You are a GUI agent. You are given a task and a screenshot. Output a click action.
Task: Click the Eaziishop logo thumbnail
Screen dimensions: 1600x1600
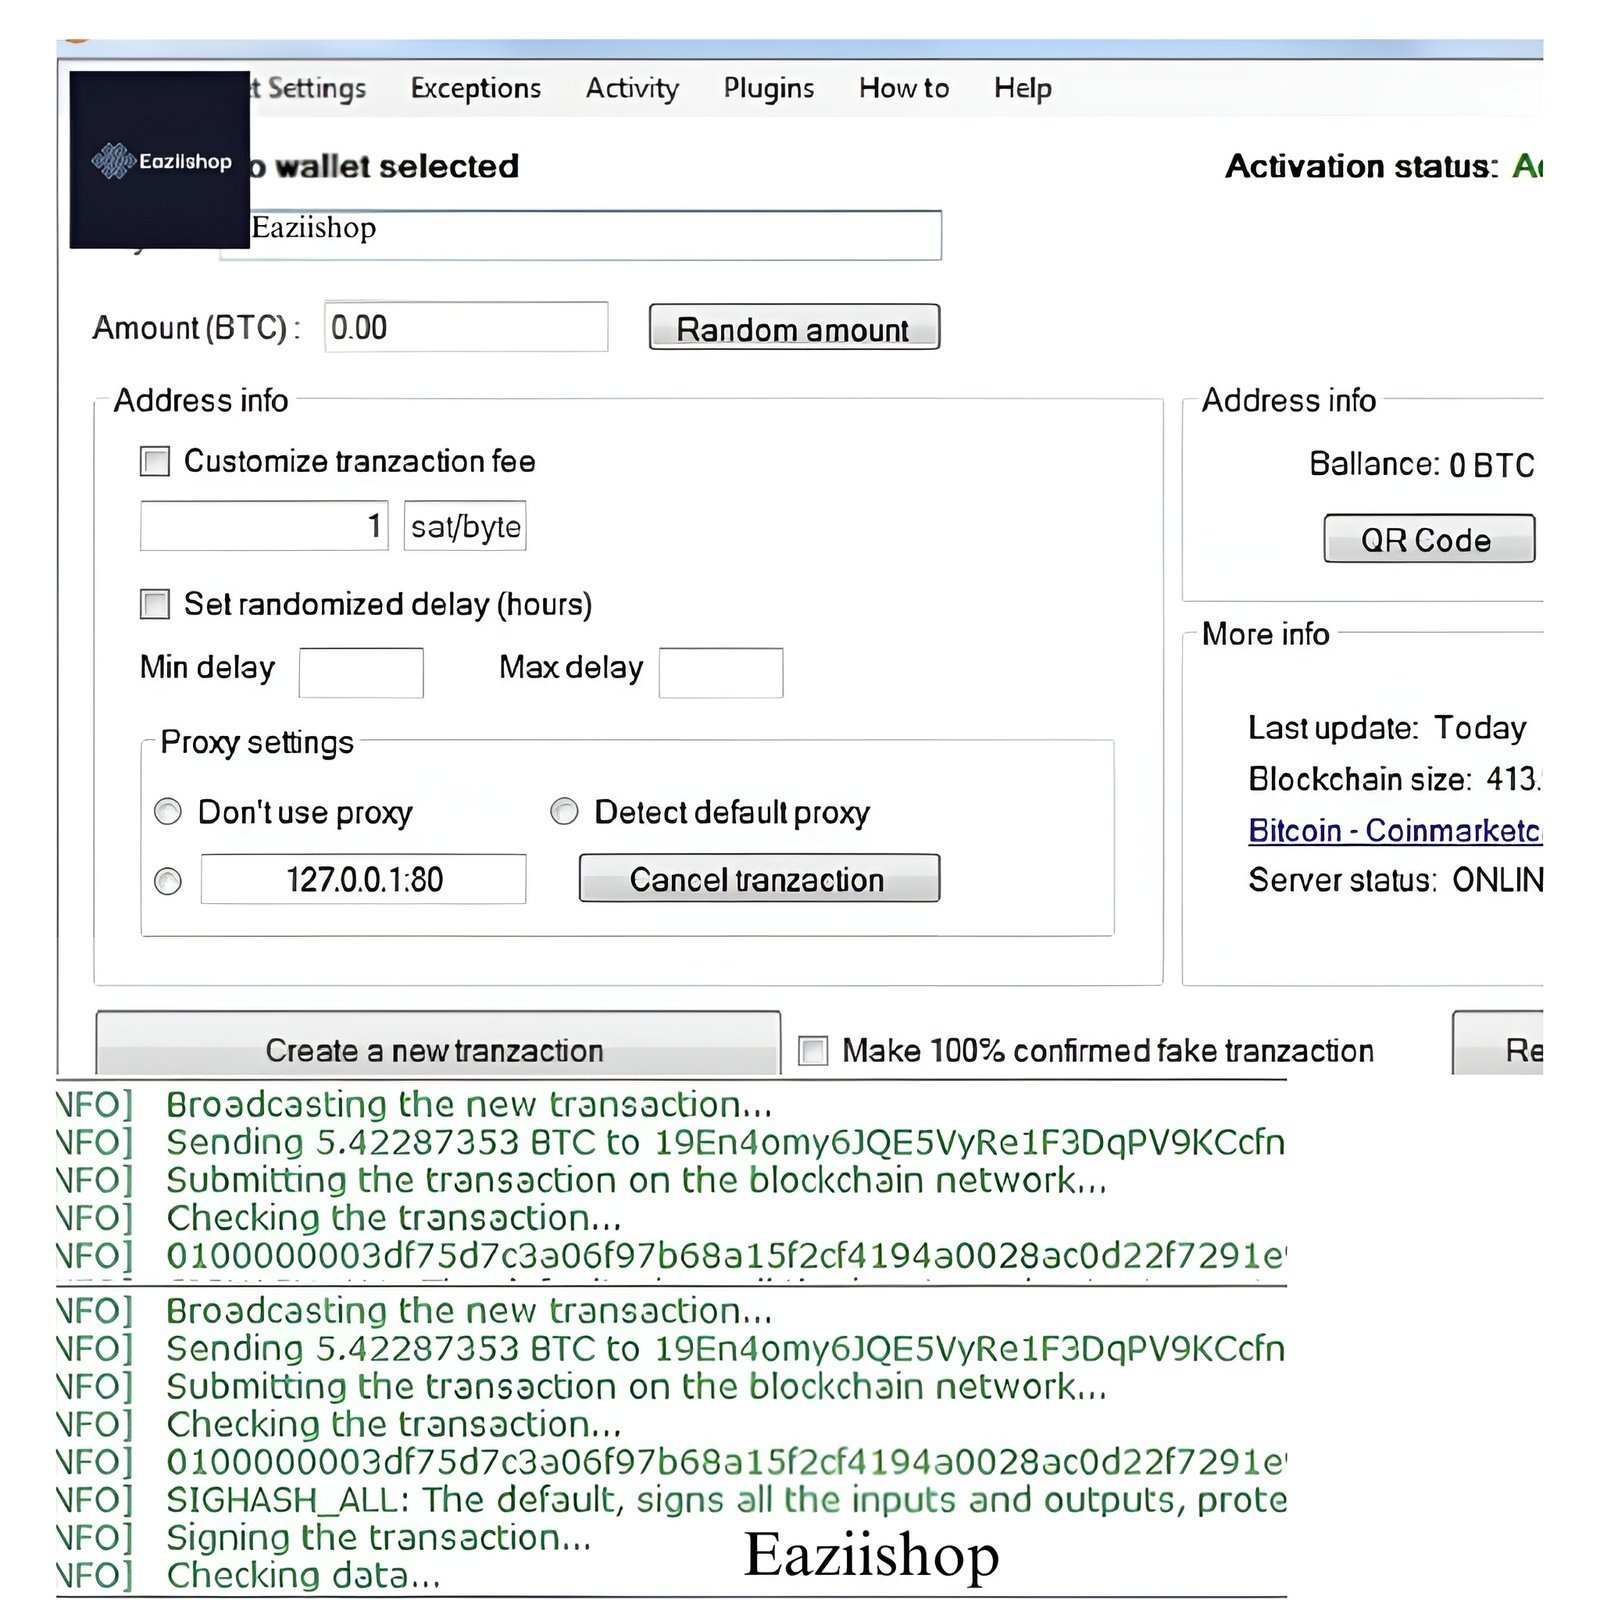[160, 160]
